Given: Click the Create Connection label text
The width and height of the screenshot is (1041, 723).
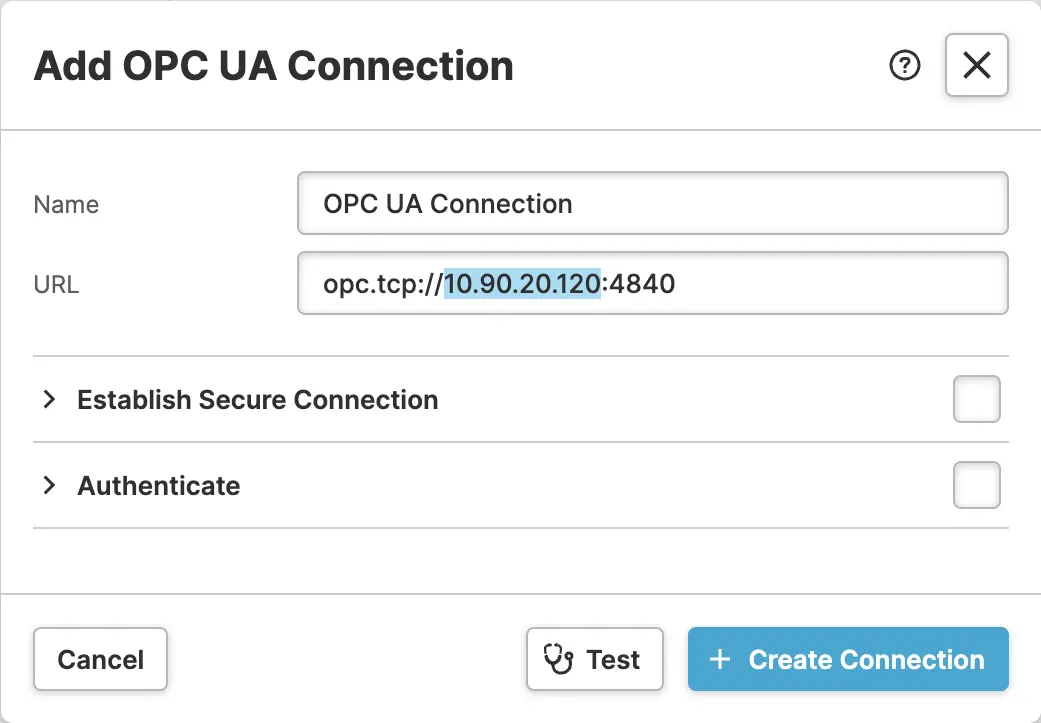Looking at the screenshot, I should pyautogui.click(x=866, y=660).
